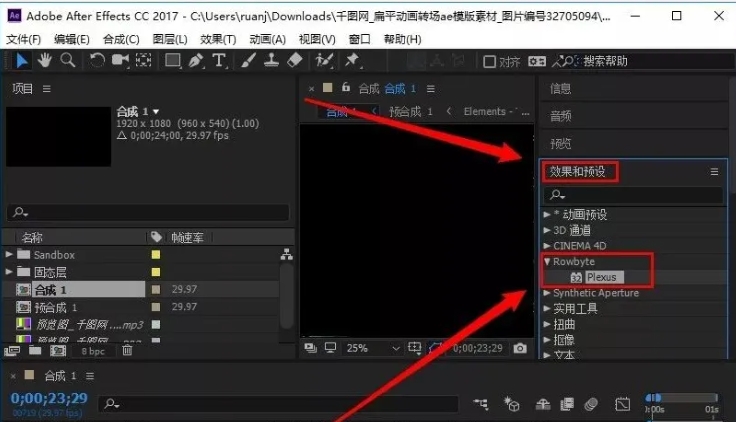Screen dimensions: 736x422
Task: Open the 图层(L) menu
Action: click(x=170, y=39)
